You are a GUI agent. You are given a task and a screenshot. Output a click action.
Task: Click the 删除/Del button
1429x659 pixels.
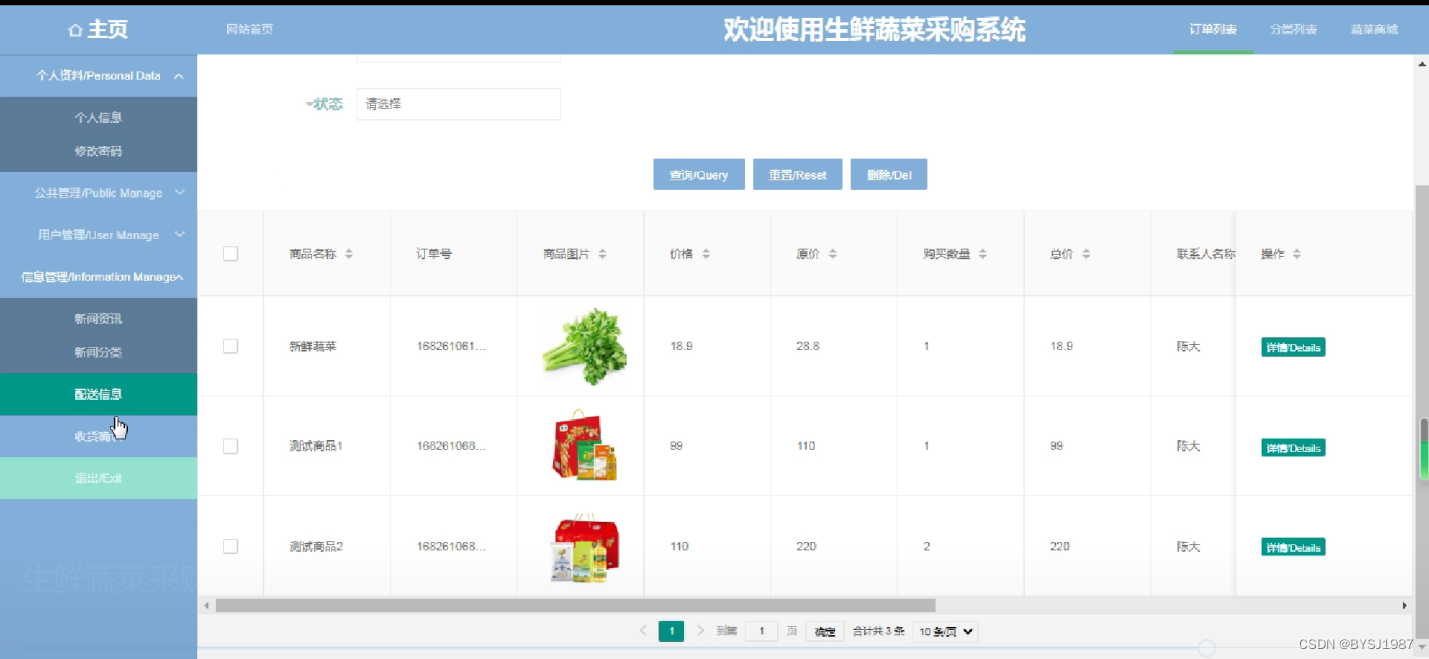[889, 174]
